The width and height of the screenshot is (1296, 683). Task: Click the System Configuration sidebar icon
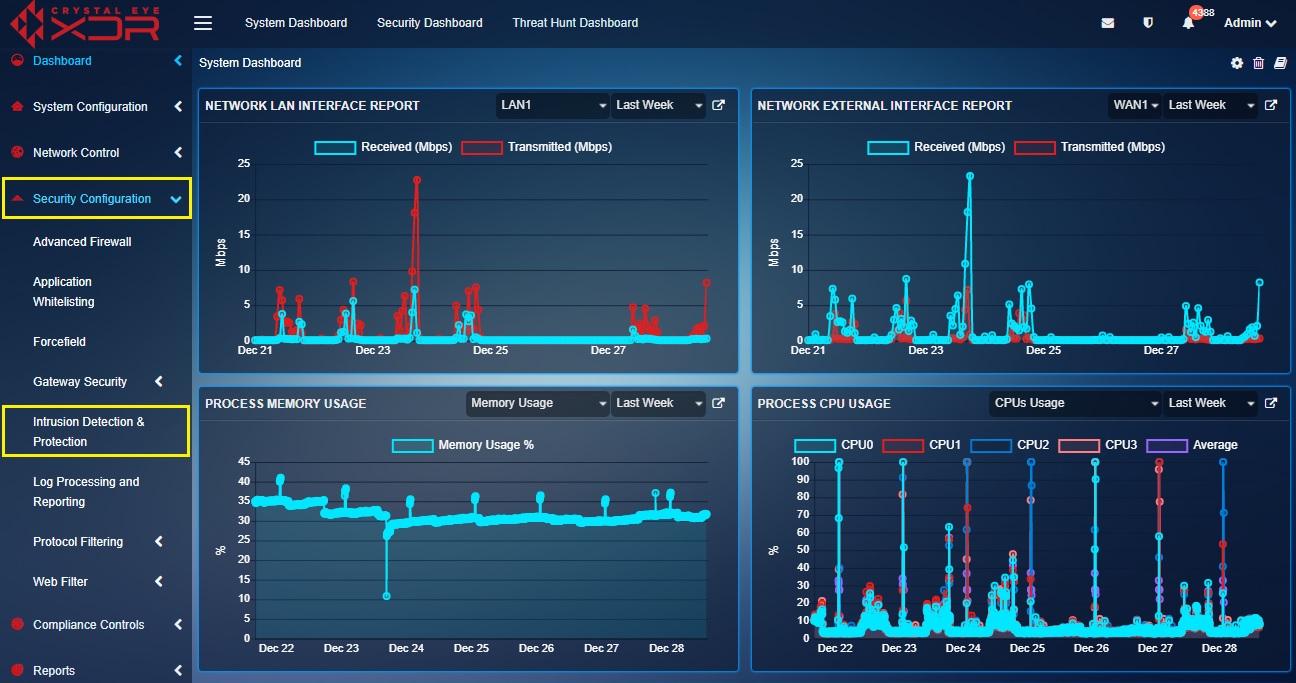16,107
